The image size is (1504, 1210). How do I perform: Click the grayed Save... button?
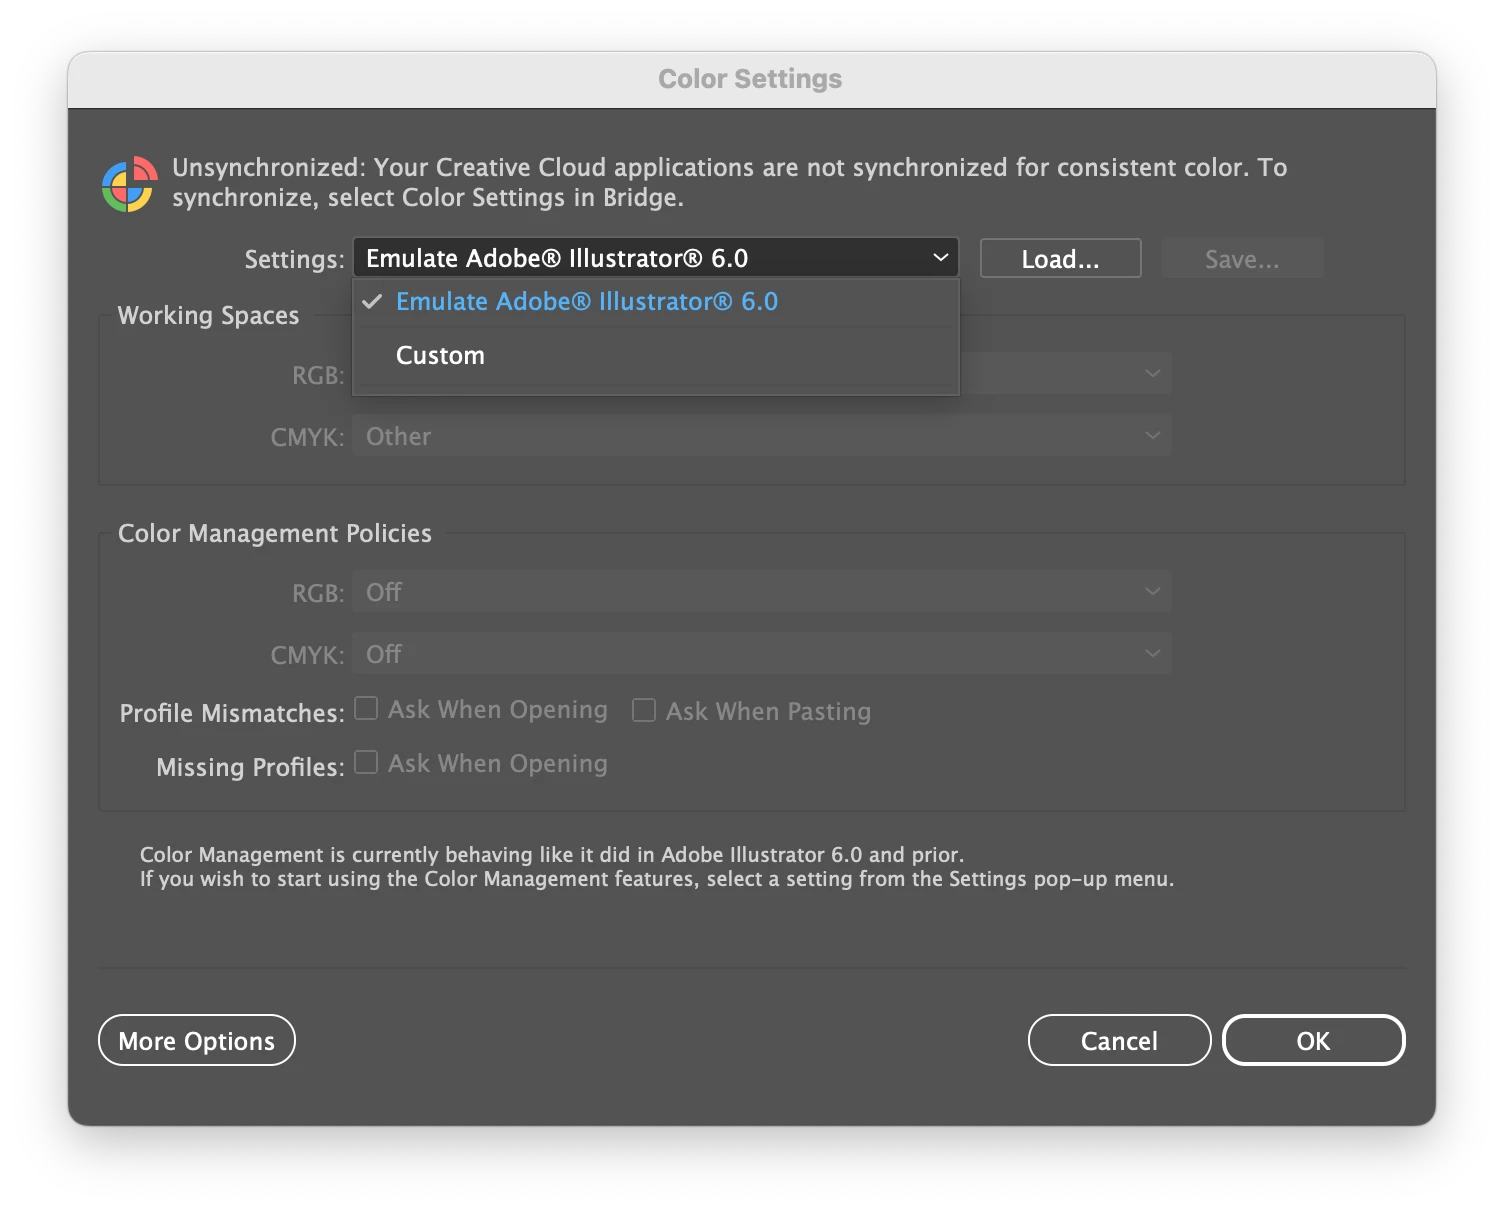(1242, 259)
